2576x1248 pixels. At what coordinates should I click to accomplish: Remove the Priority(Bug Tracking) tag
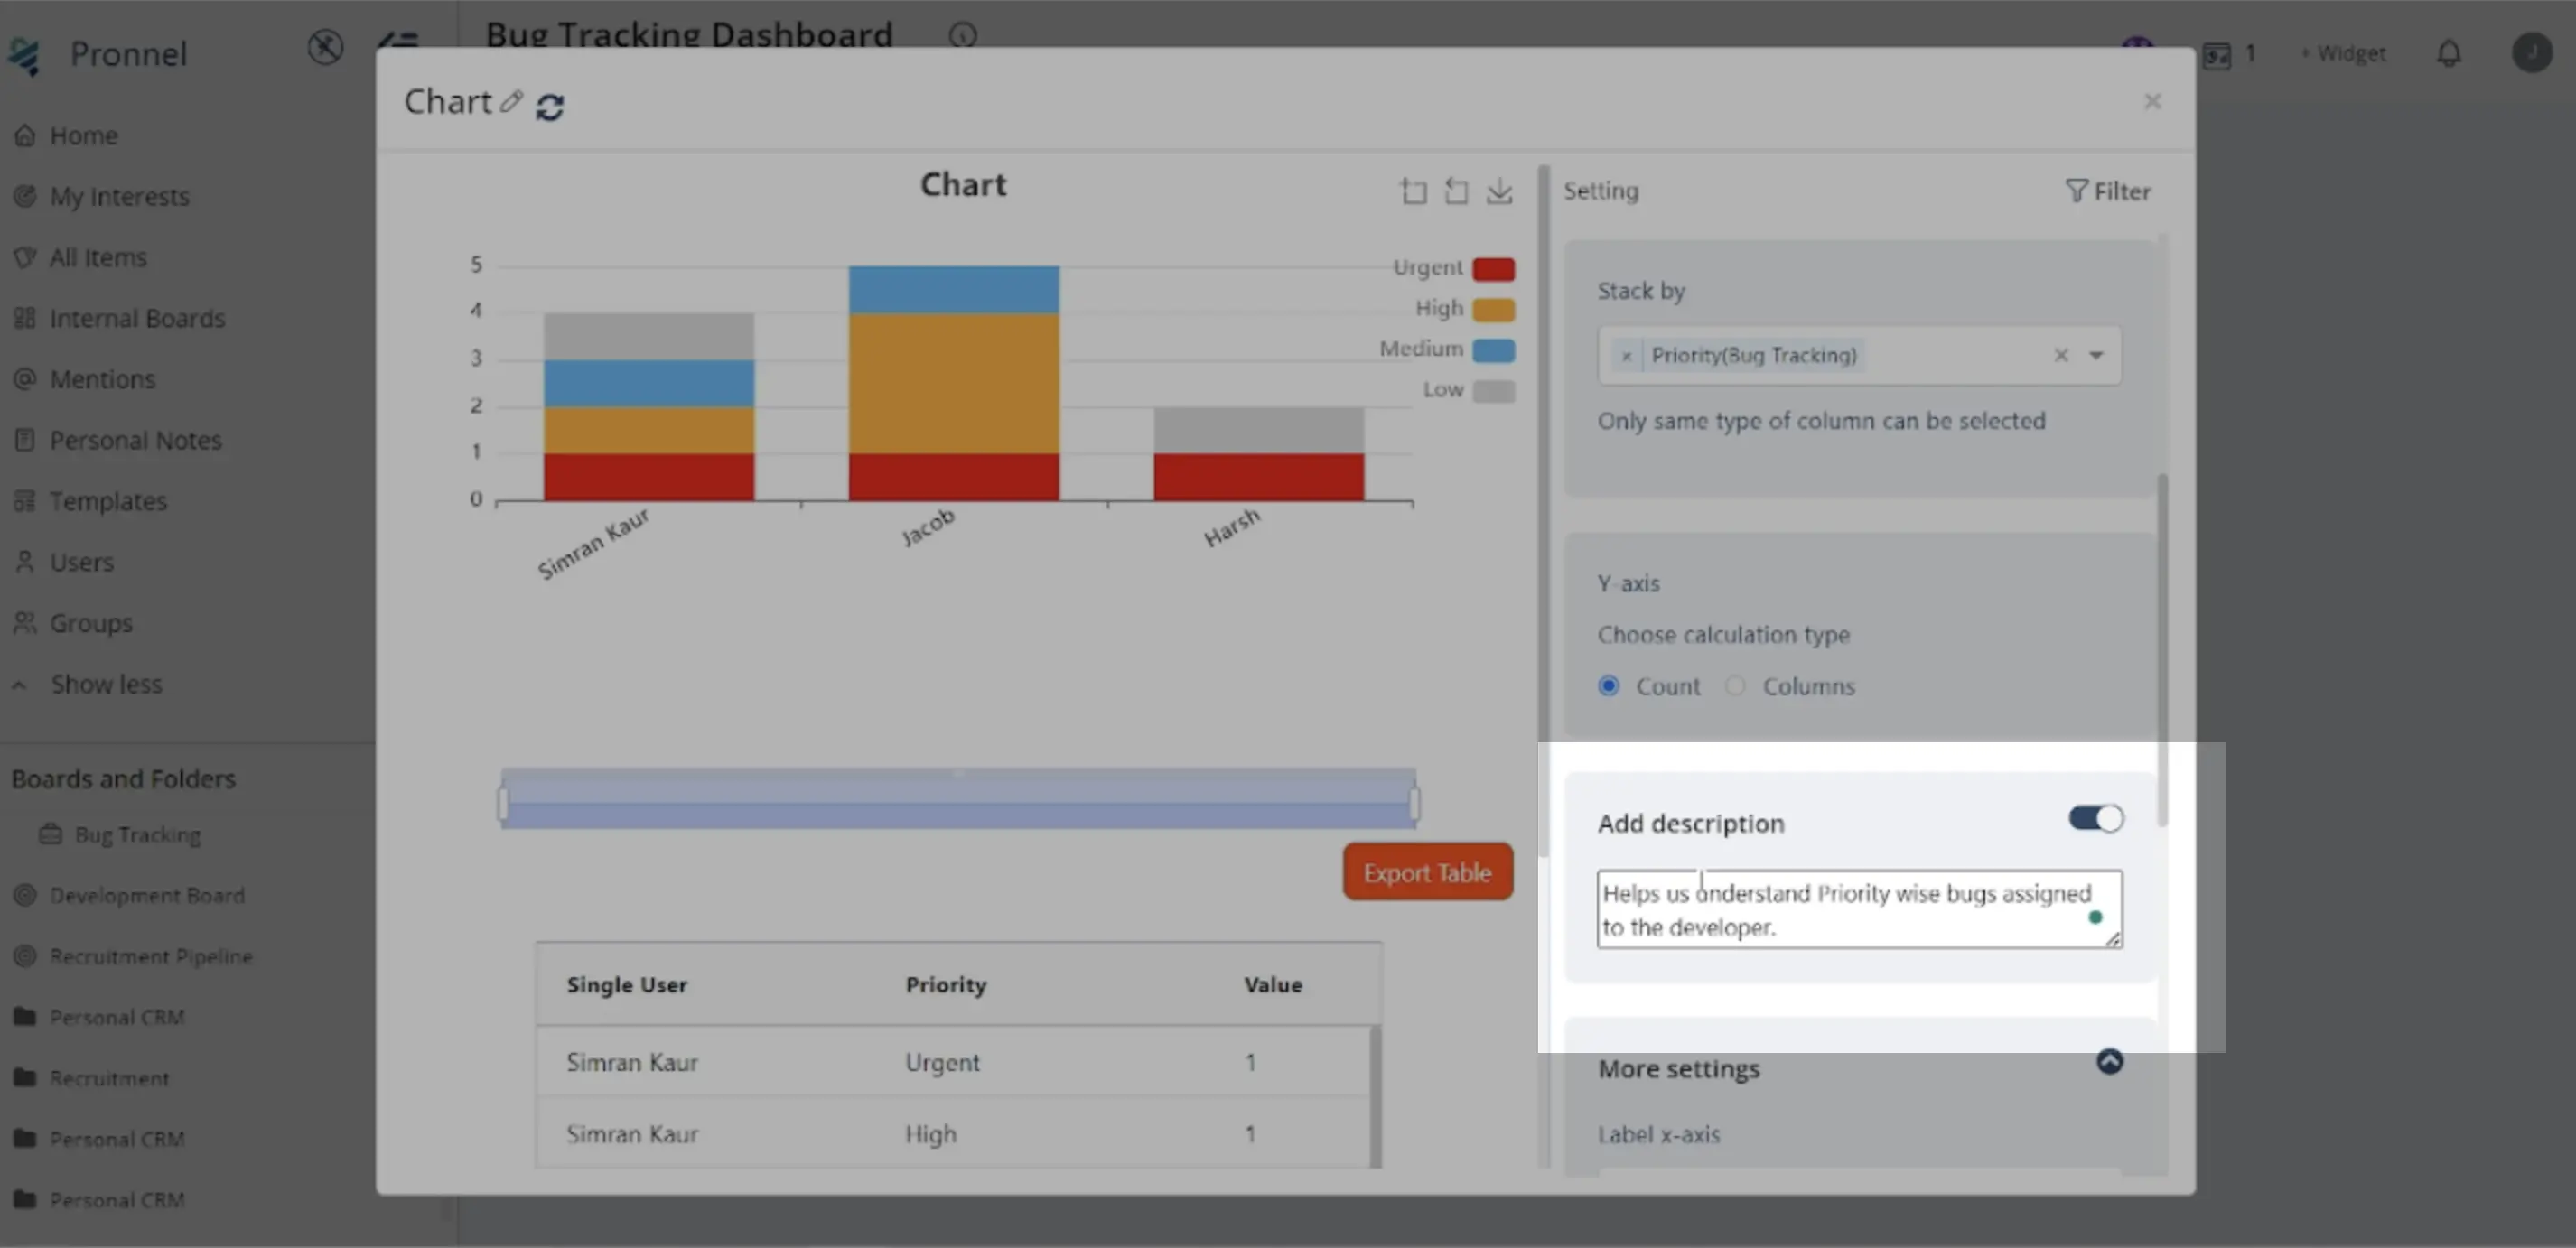[1626, 356]
